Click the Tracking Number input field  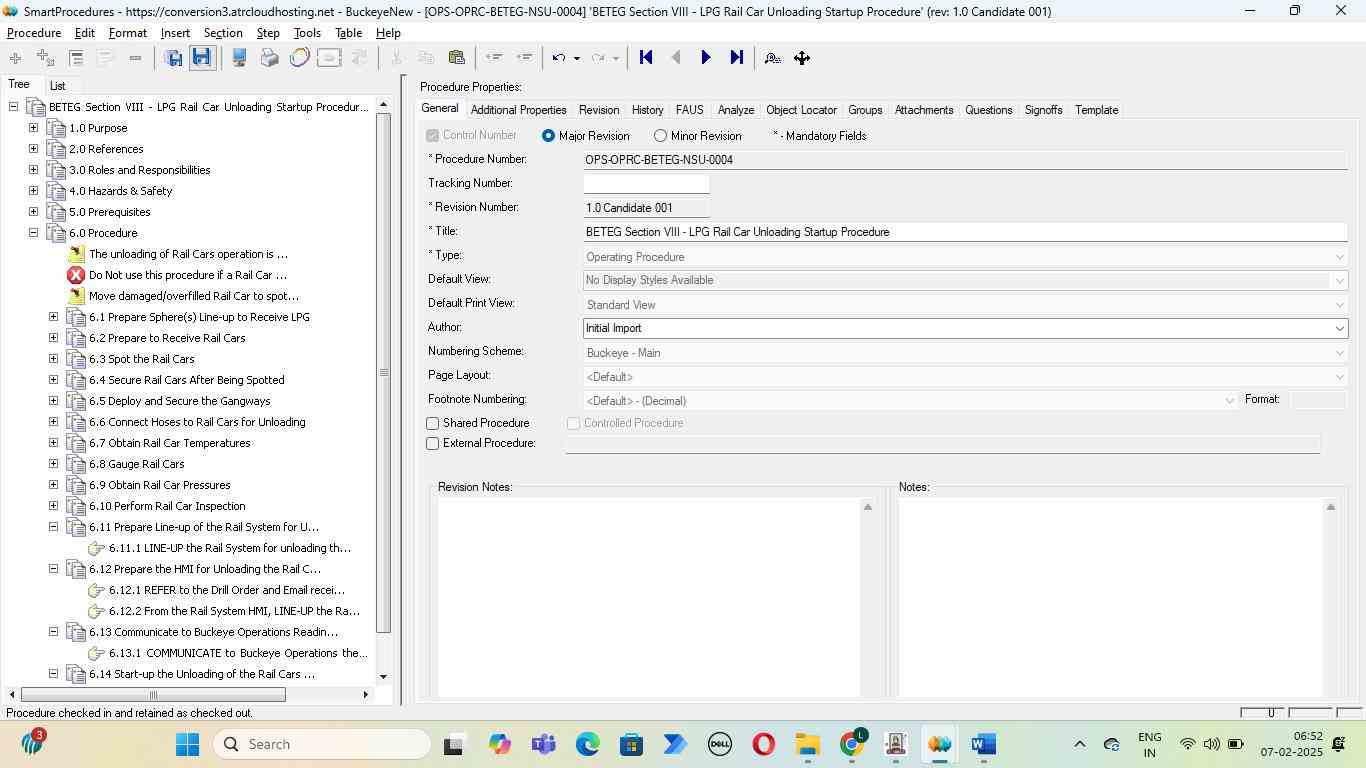[x=646, y=184]
